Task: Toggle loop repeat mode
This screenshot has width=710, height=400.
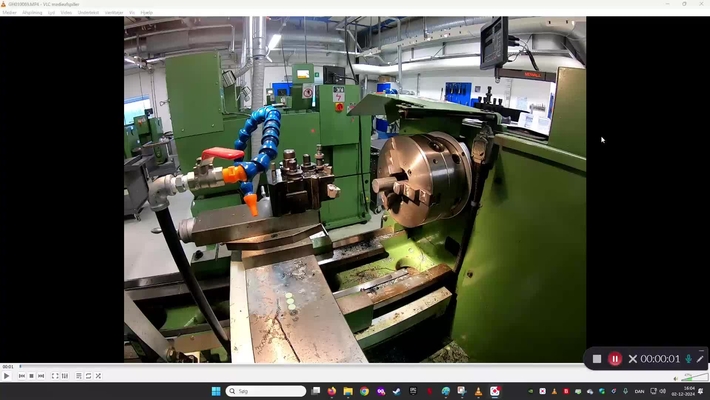Action: [88, 376]
